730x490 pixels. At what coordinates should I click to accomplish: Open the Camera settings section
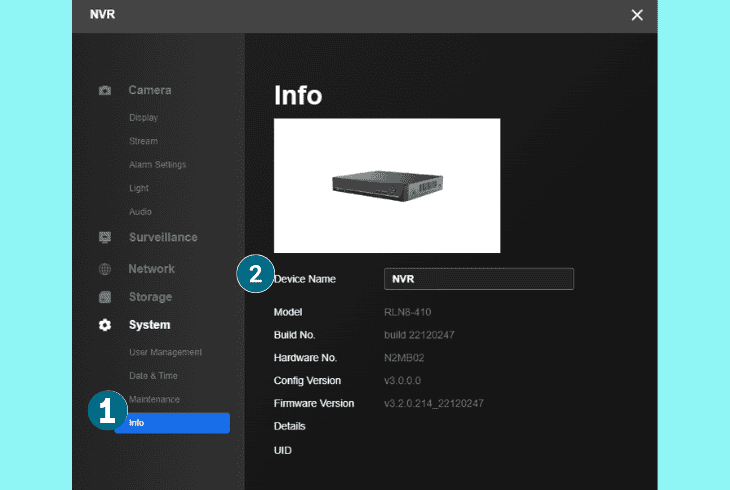click(x=150, y=90)
